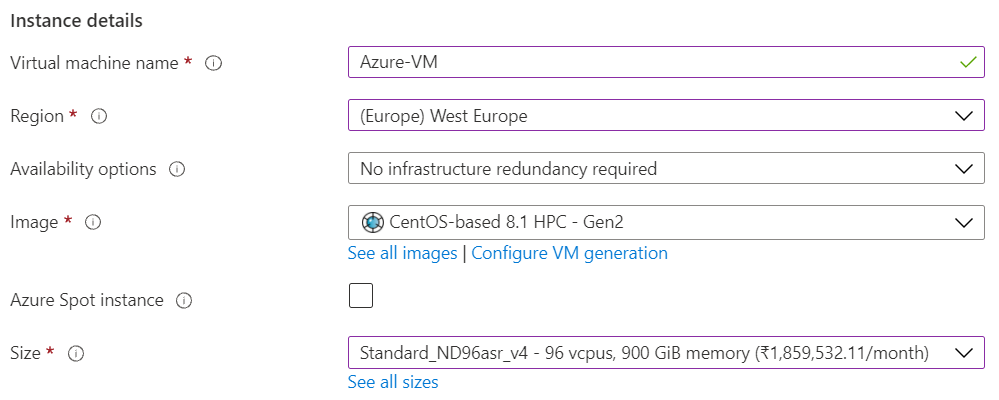Click info icon next to Image label
This screenshot has width=999, height=400.
(x=93, y=222)
